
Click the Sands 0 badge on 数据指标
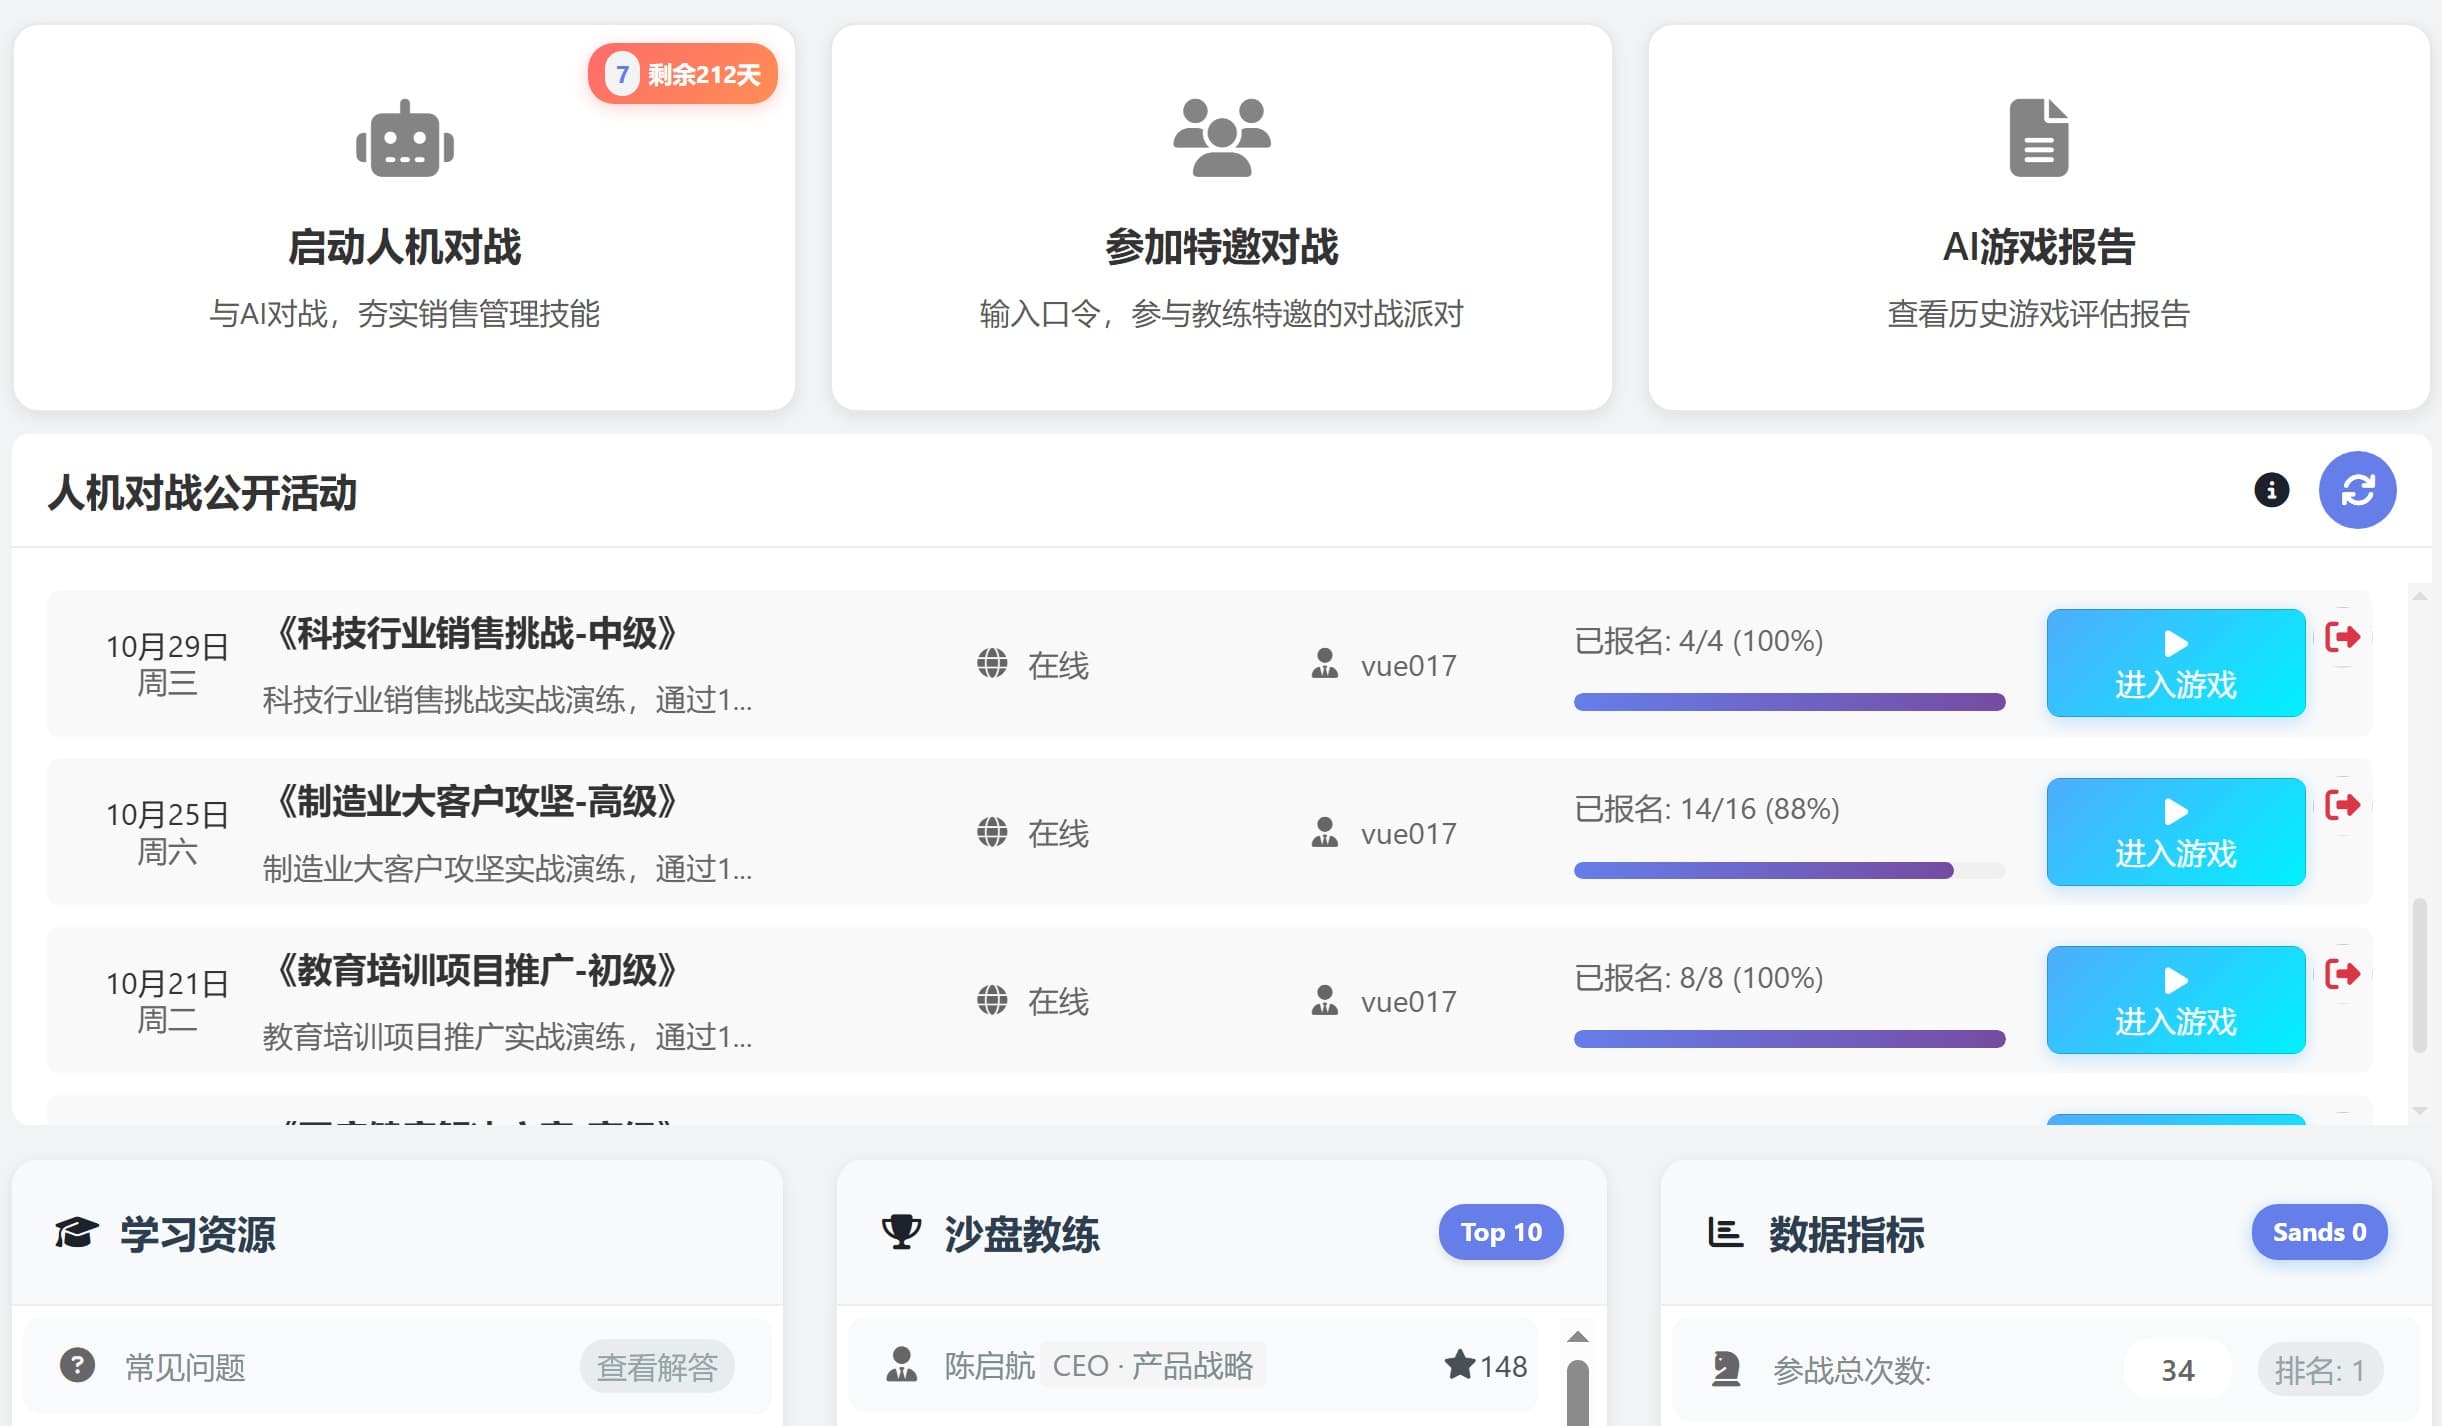point(2318,1232)
